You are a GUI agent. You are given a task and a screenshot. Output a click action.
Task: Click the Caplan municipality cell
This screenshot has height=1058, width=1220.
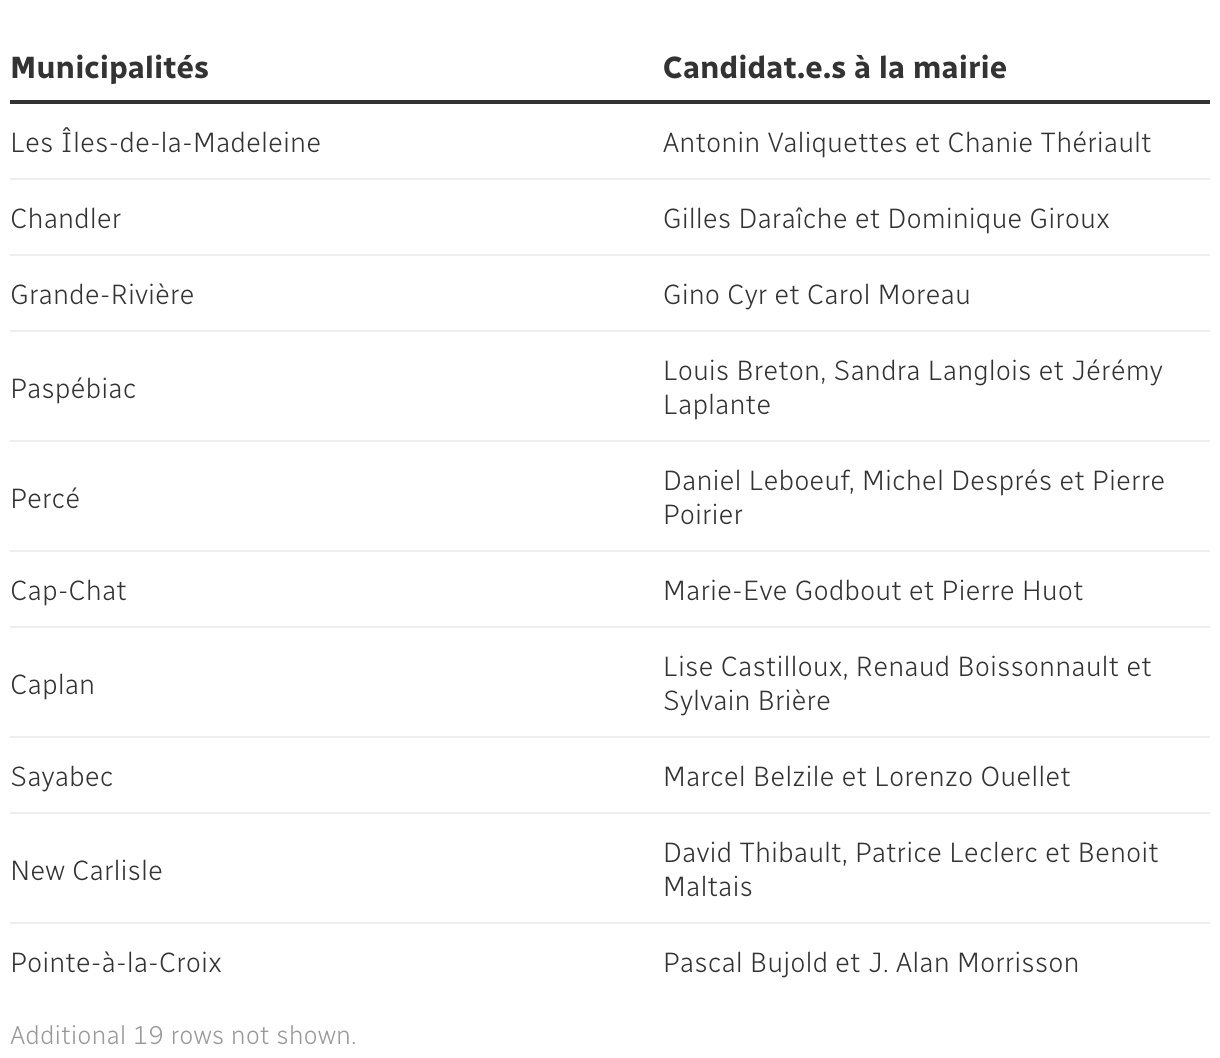click(52, 685)
